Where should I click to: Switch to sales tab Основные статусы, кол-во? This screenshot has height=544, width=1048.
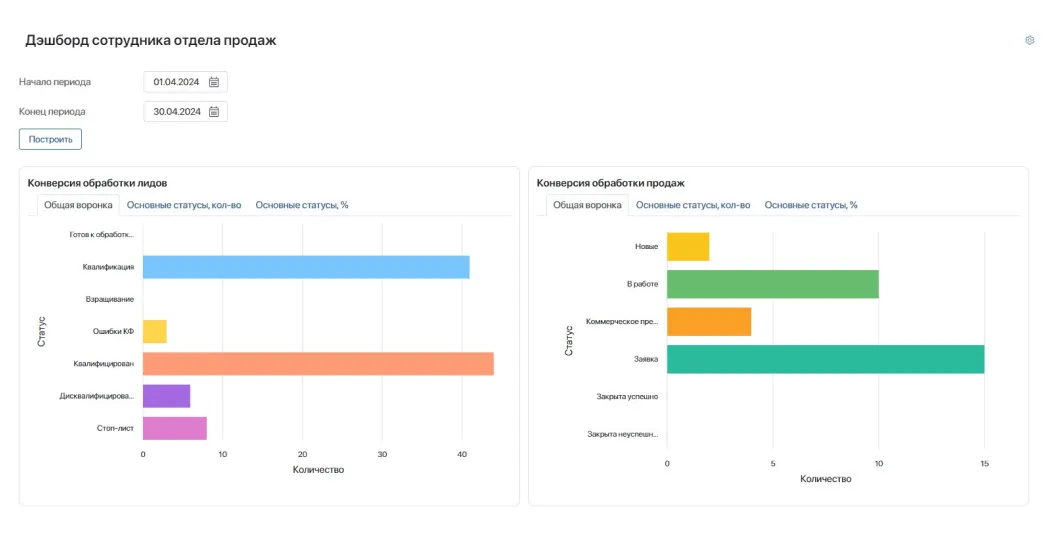pos(693,205)
